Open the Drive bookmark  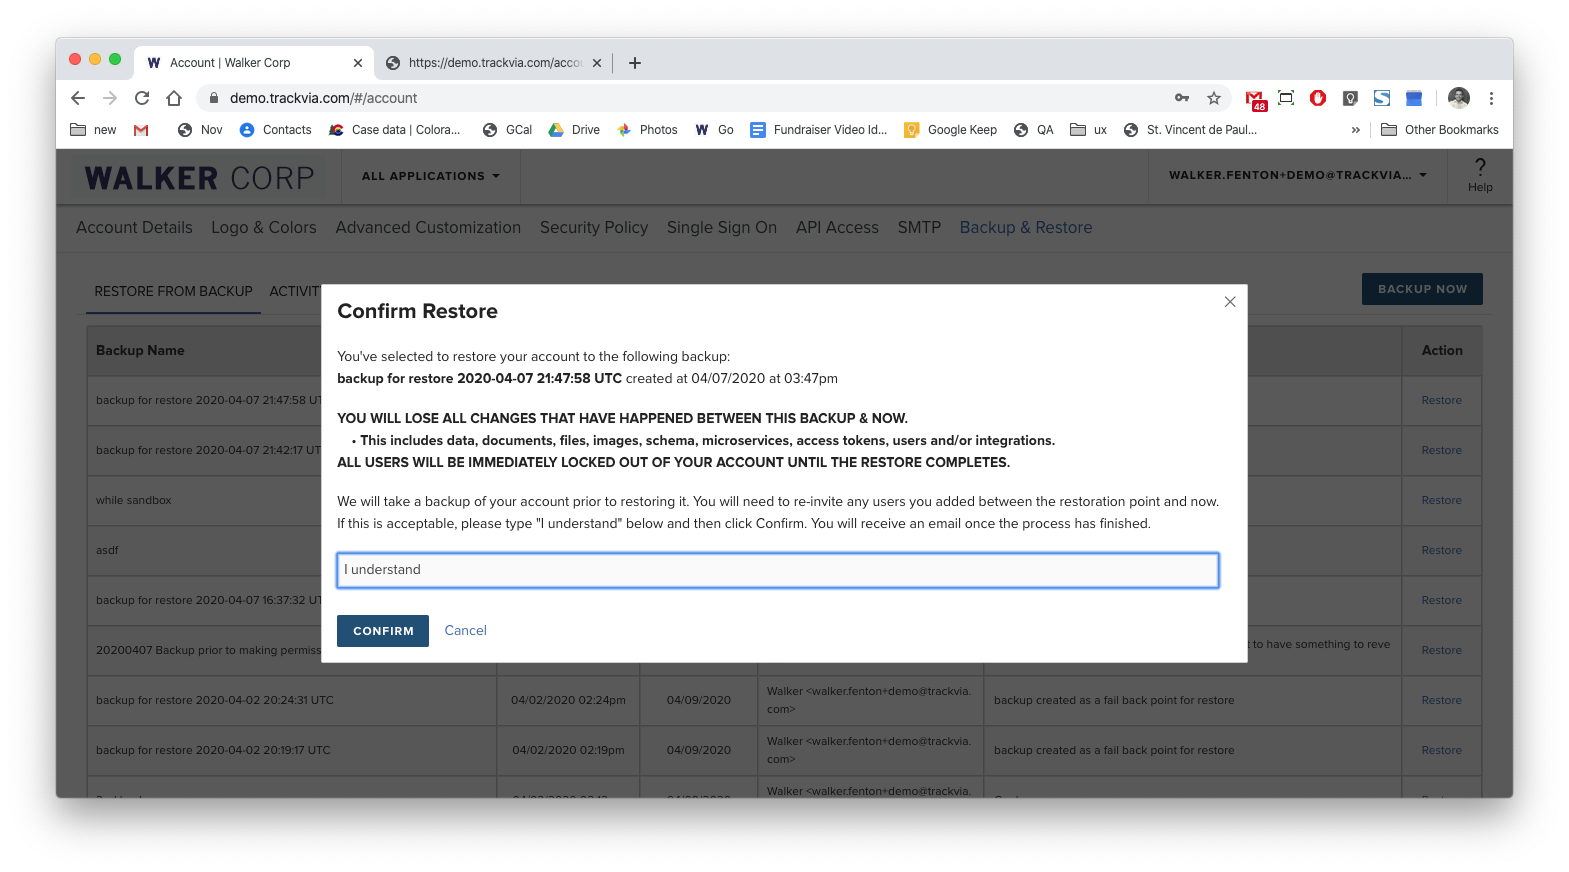tap(574, 130)
